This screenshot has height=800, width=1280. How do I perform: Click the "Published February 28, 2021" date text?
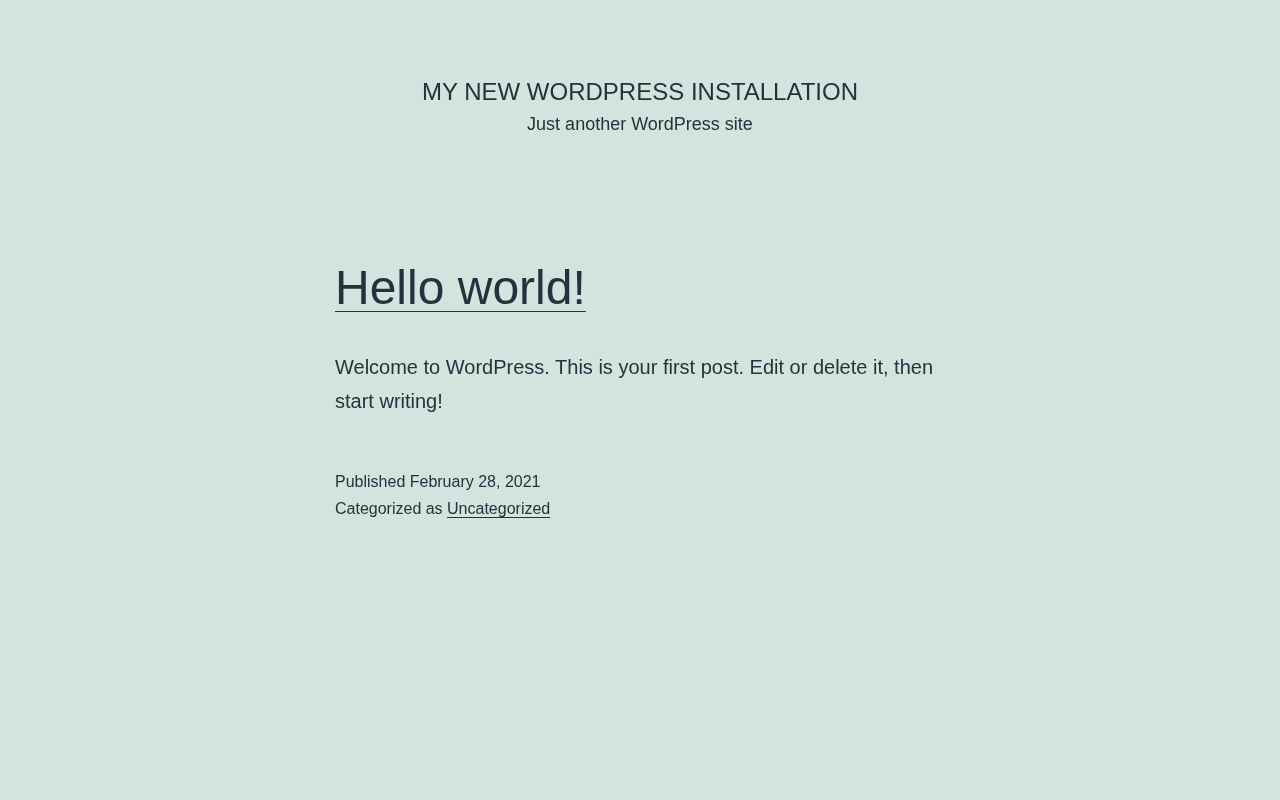(437, 481)
